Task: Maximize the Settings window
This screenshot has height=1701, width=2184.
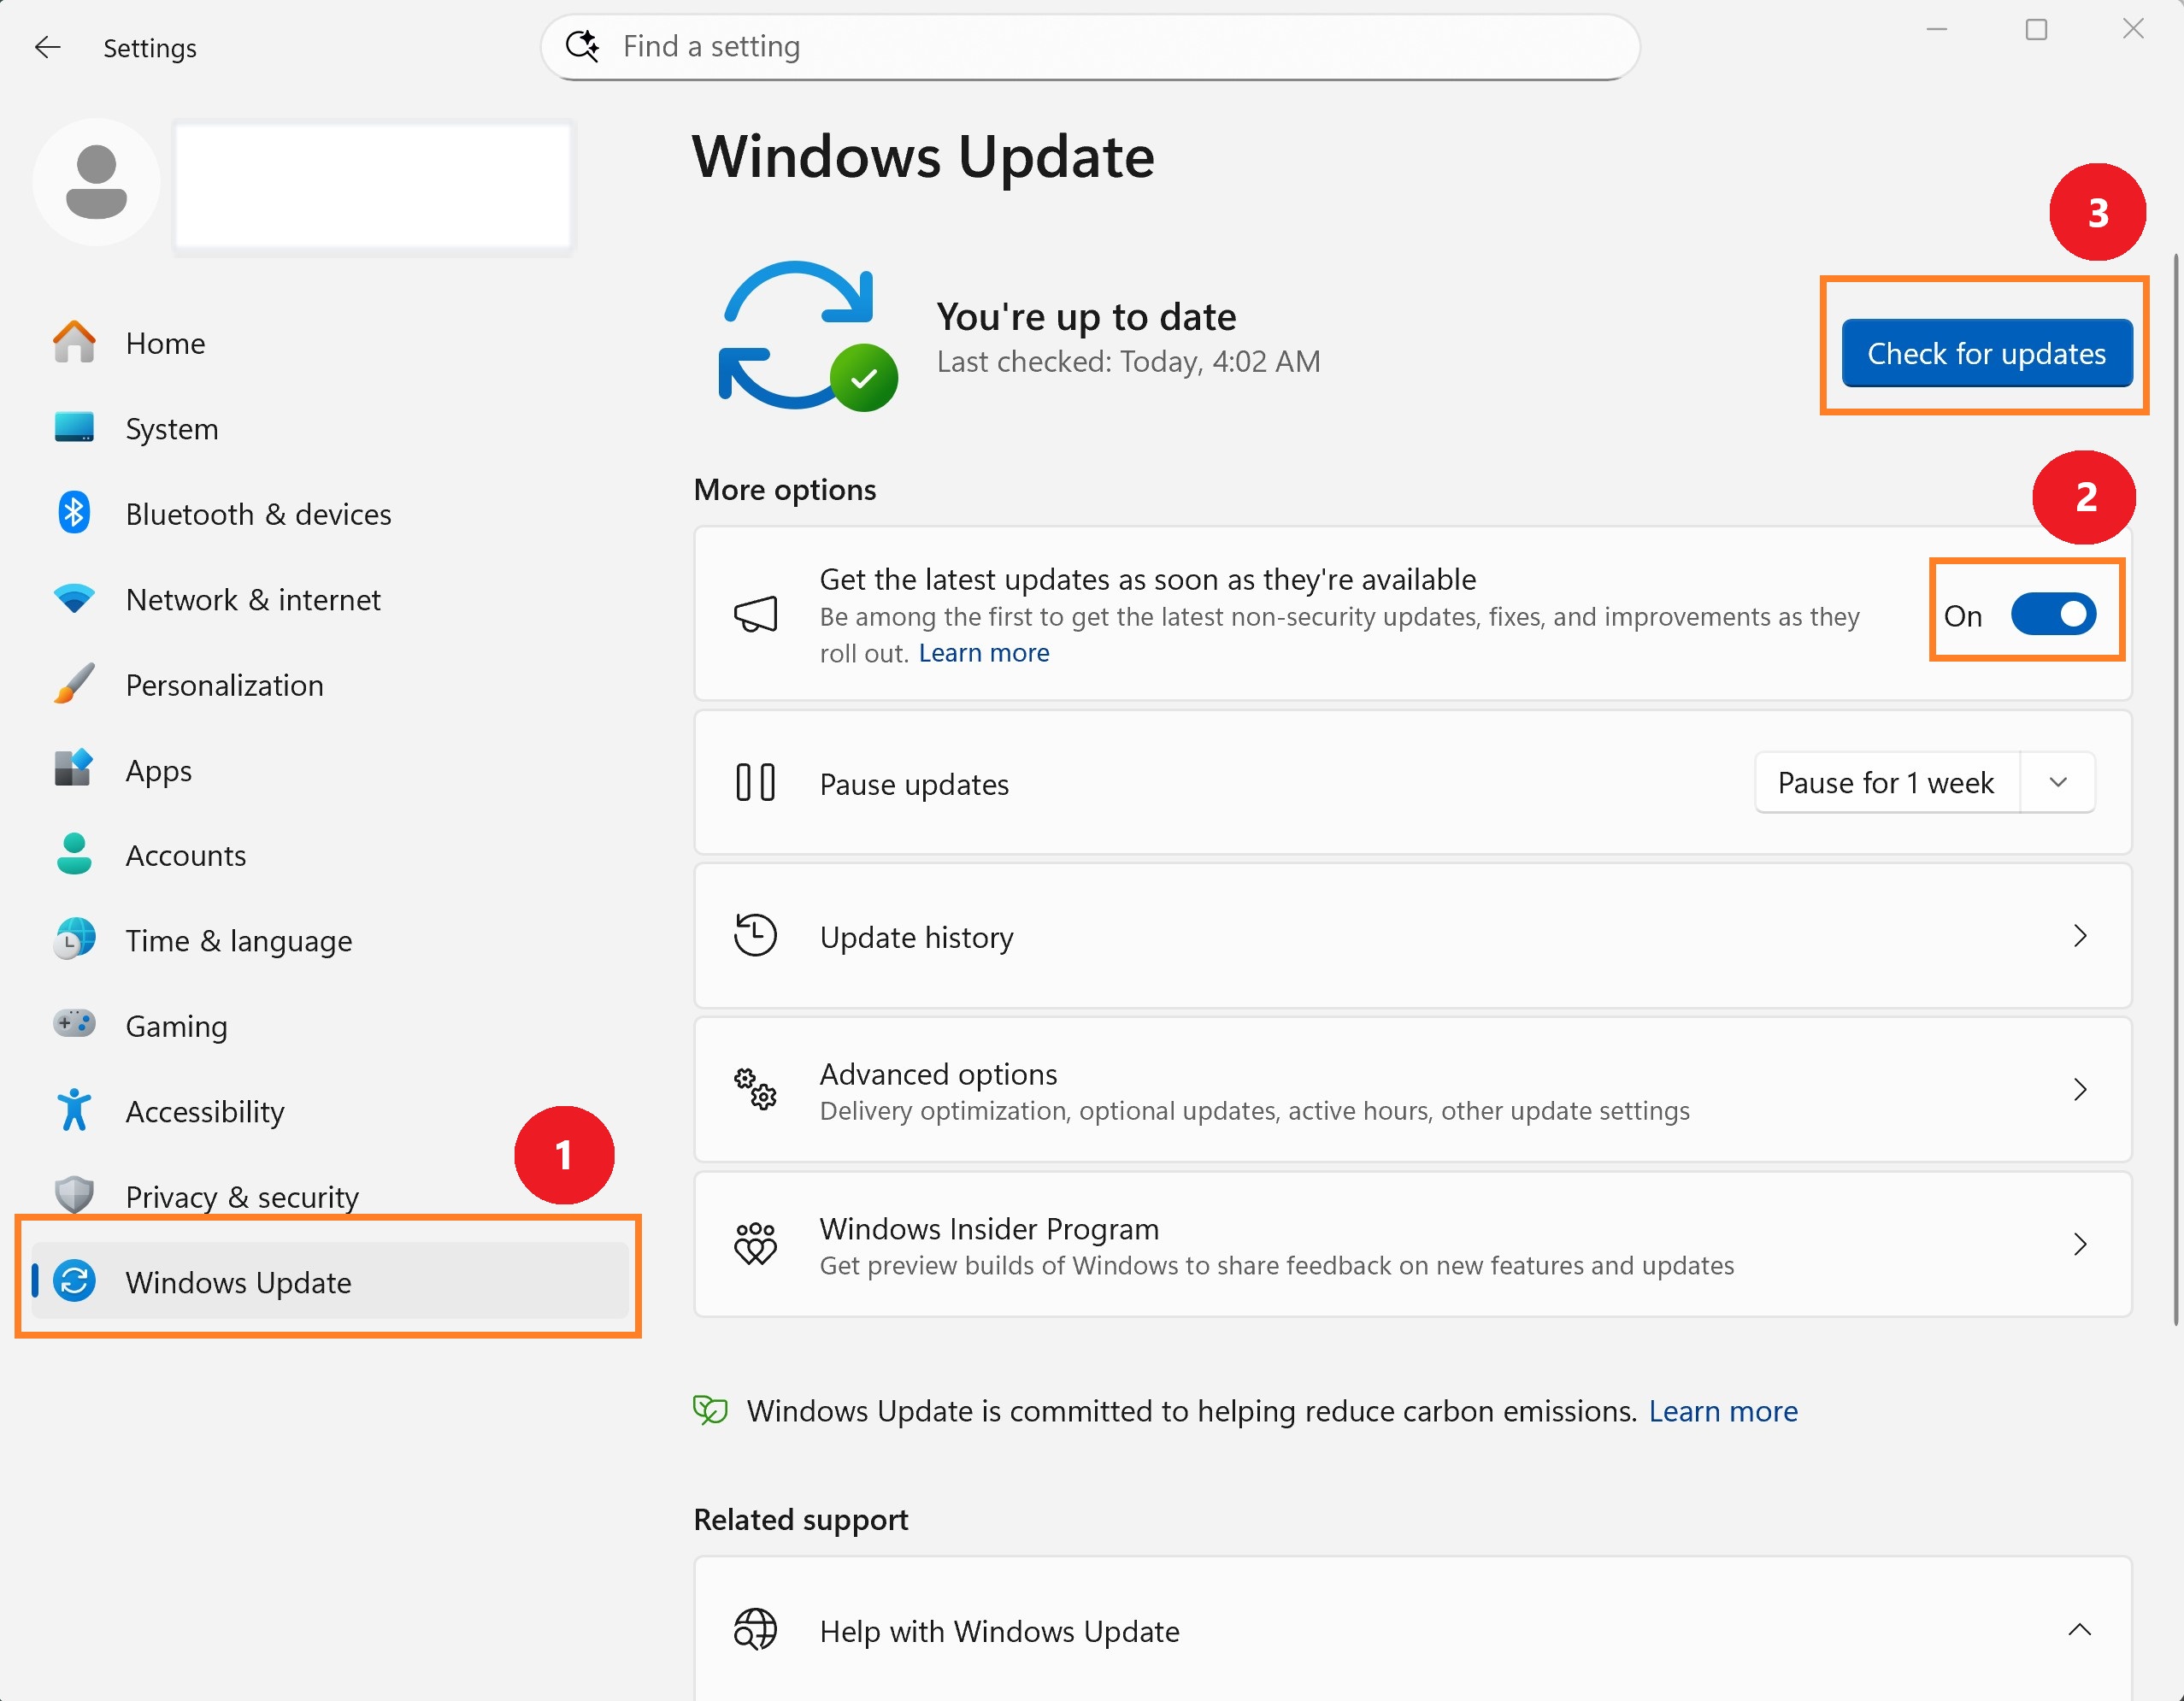Action: coord(2036,30)
